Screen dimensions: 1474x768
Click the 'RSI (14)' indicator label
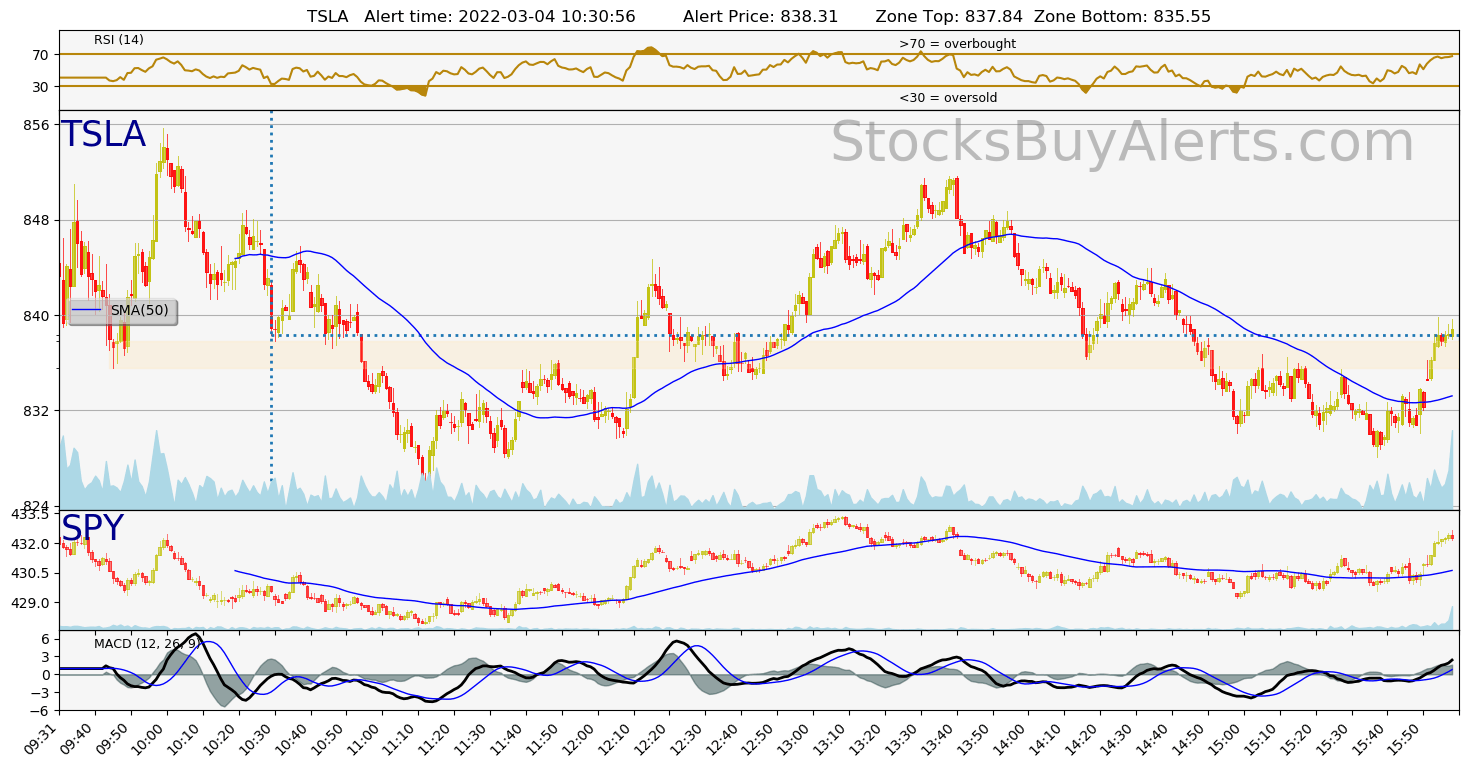click(x=119, y=40)
